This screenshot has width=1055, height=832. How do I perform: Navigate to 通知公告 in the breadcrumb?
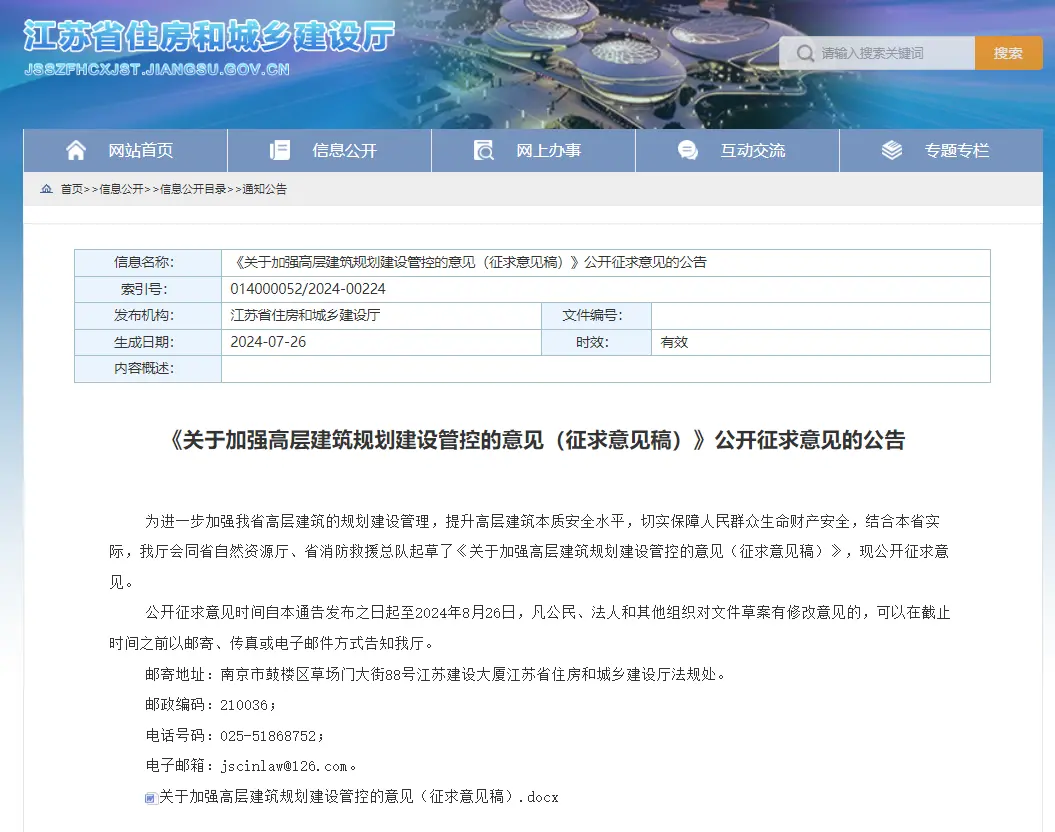[x=264, y=188]
